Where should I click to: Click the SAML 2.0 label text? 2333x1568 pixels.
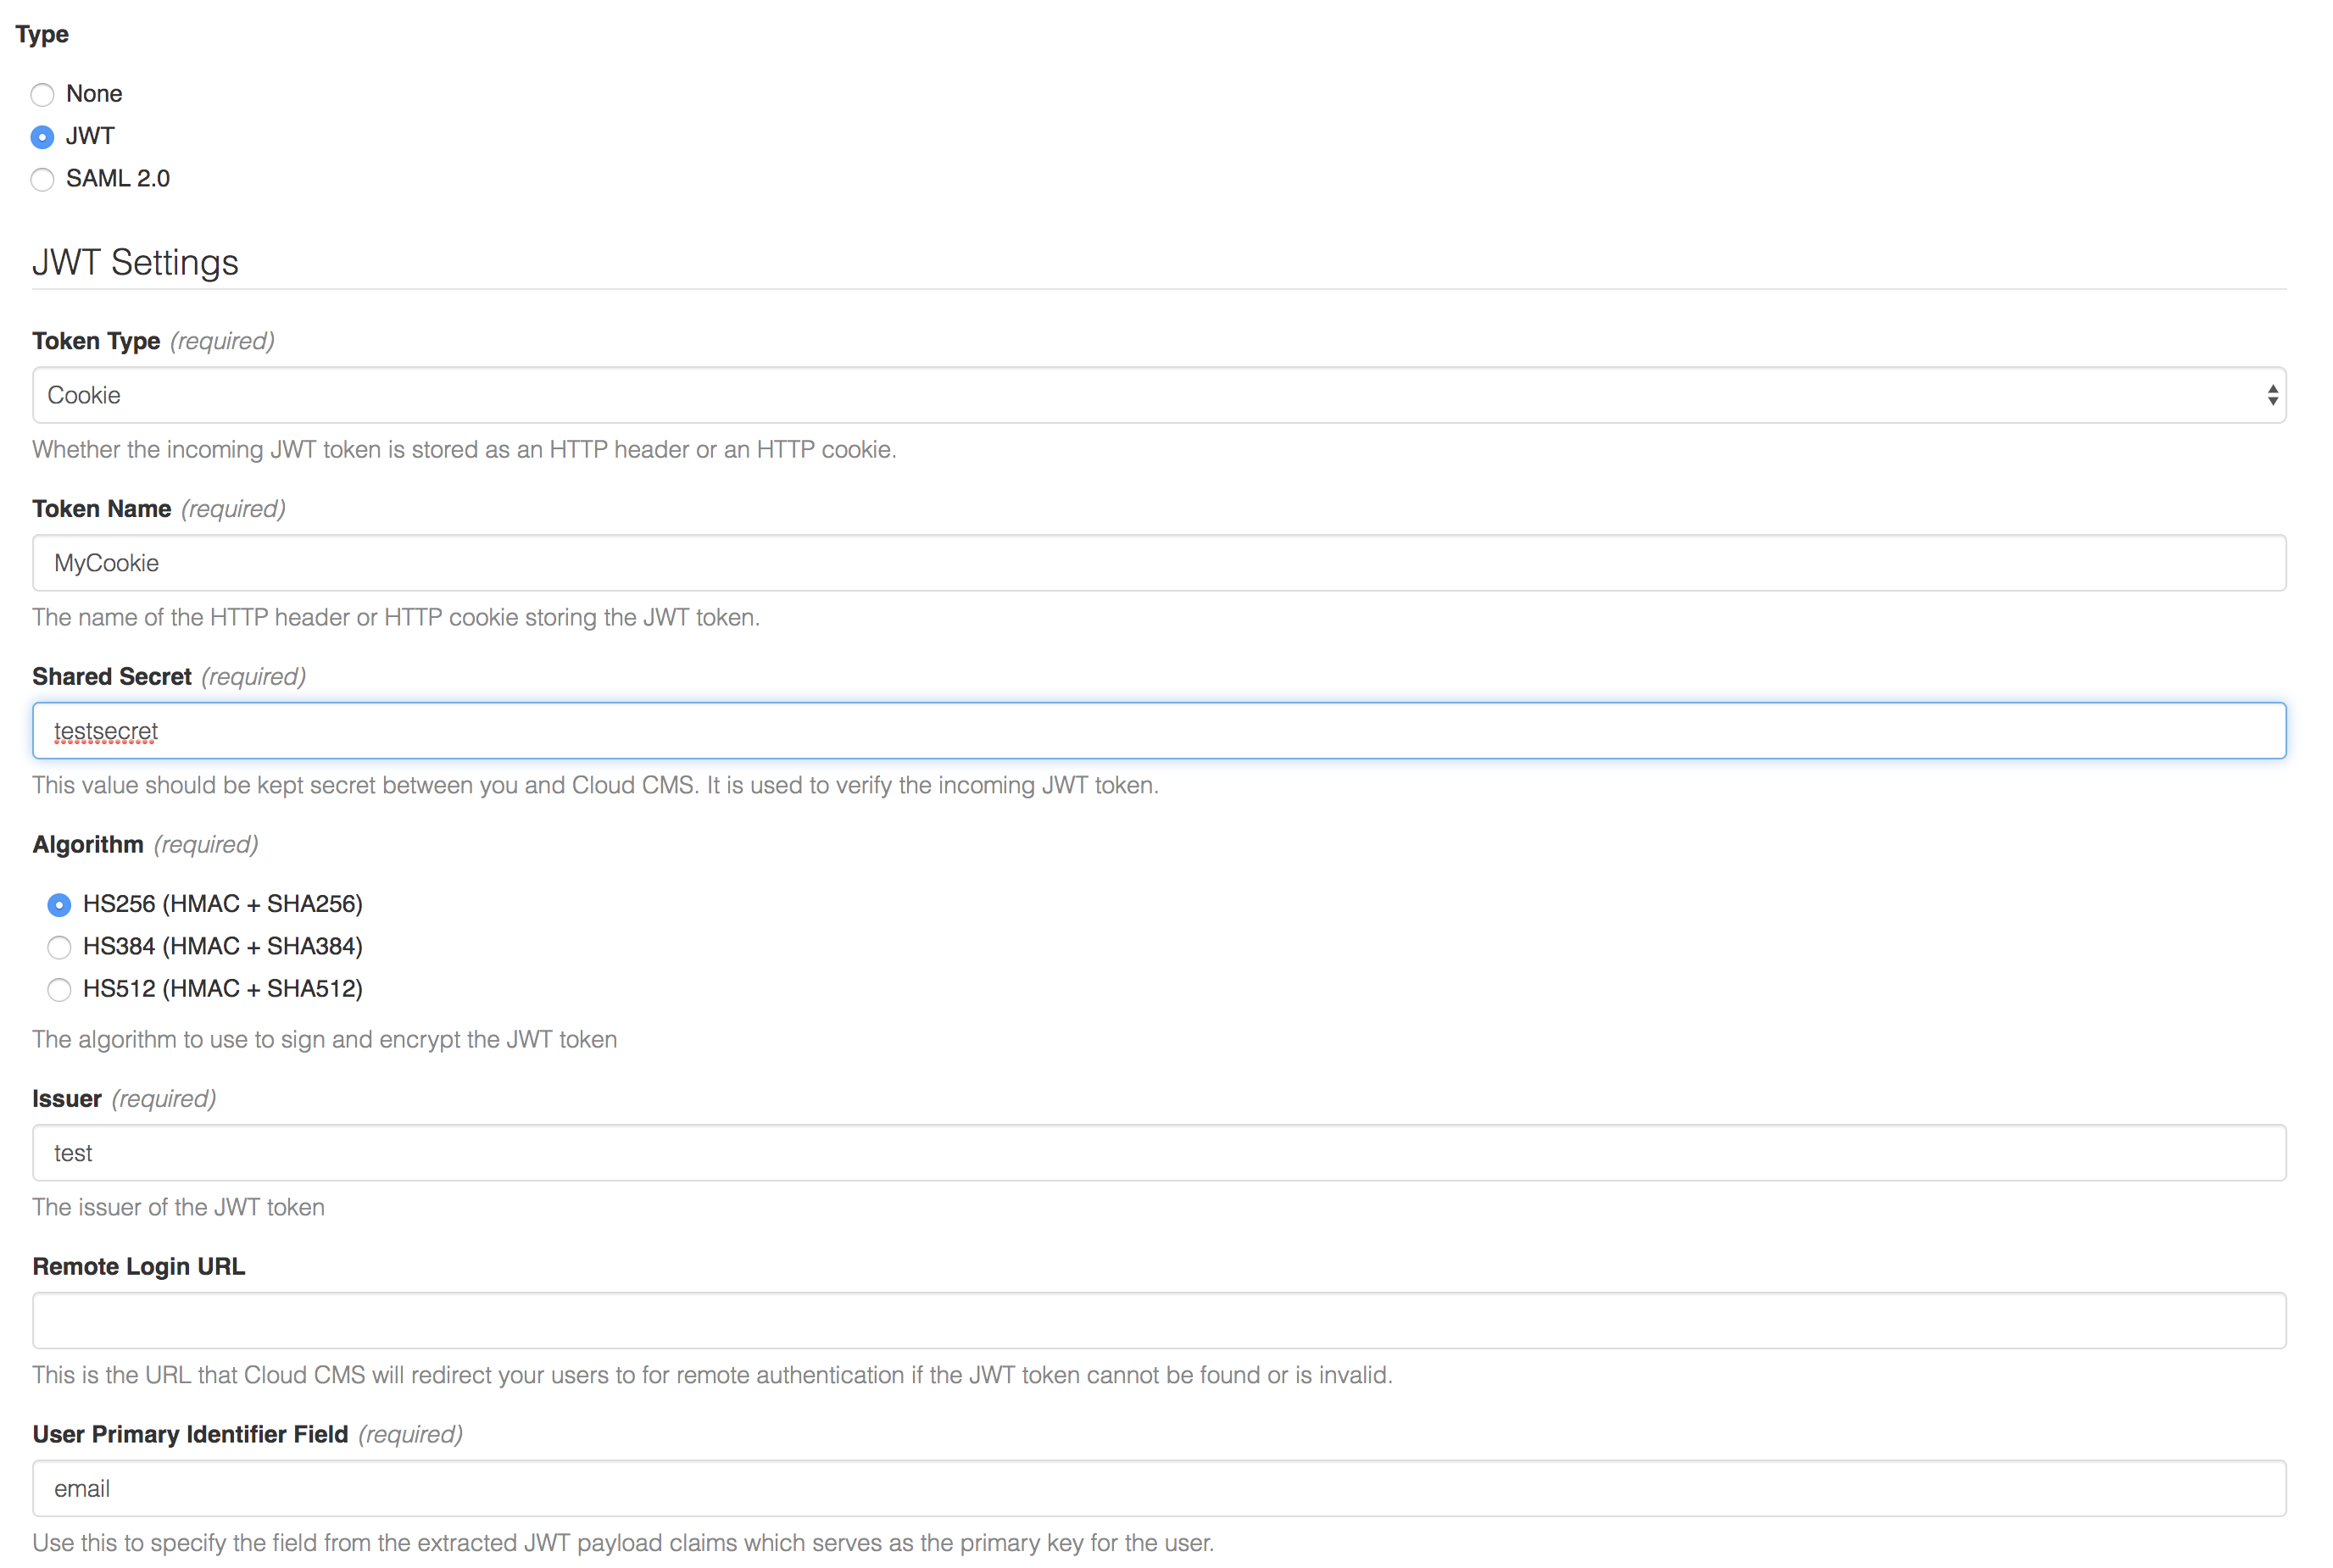(x=118, y=179)
